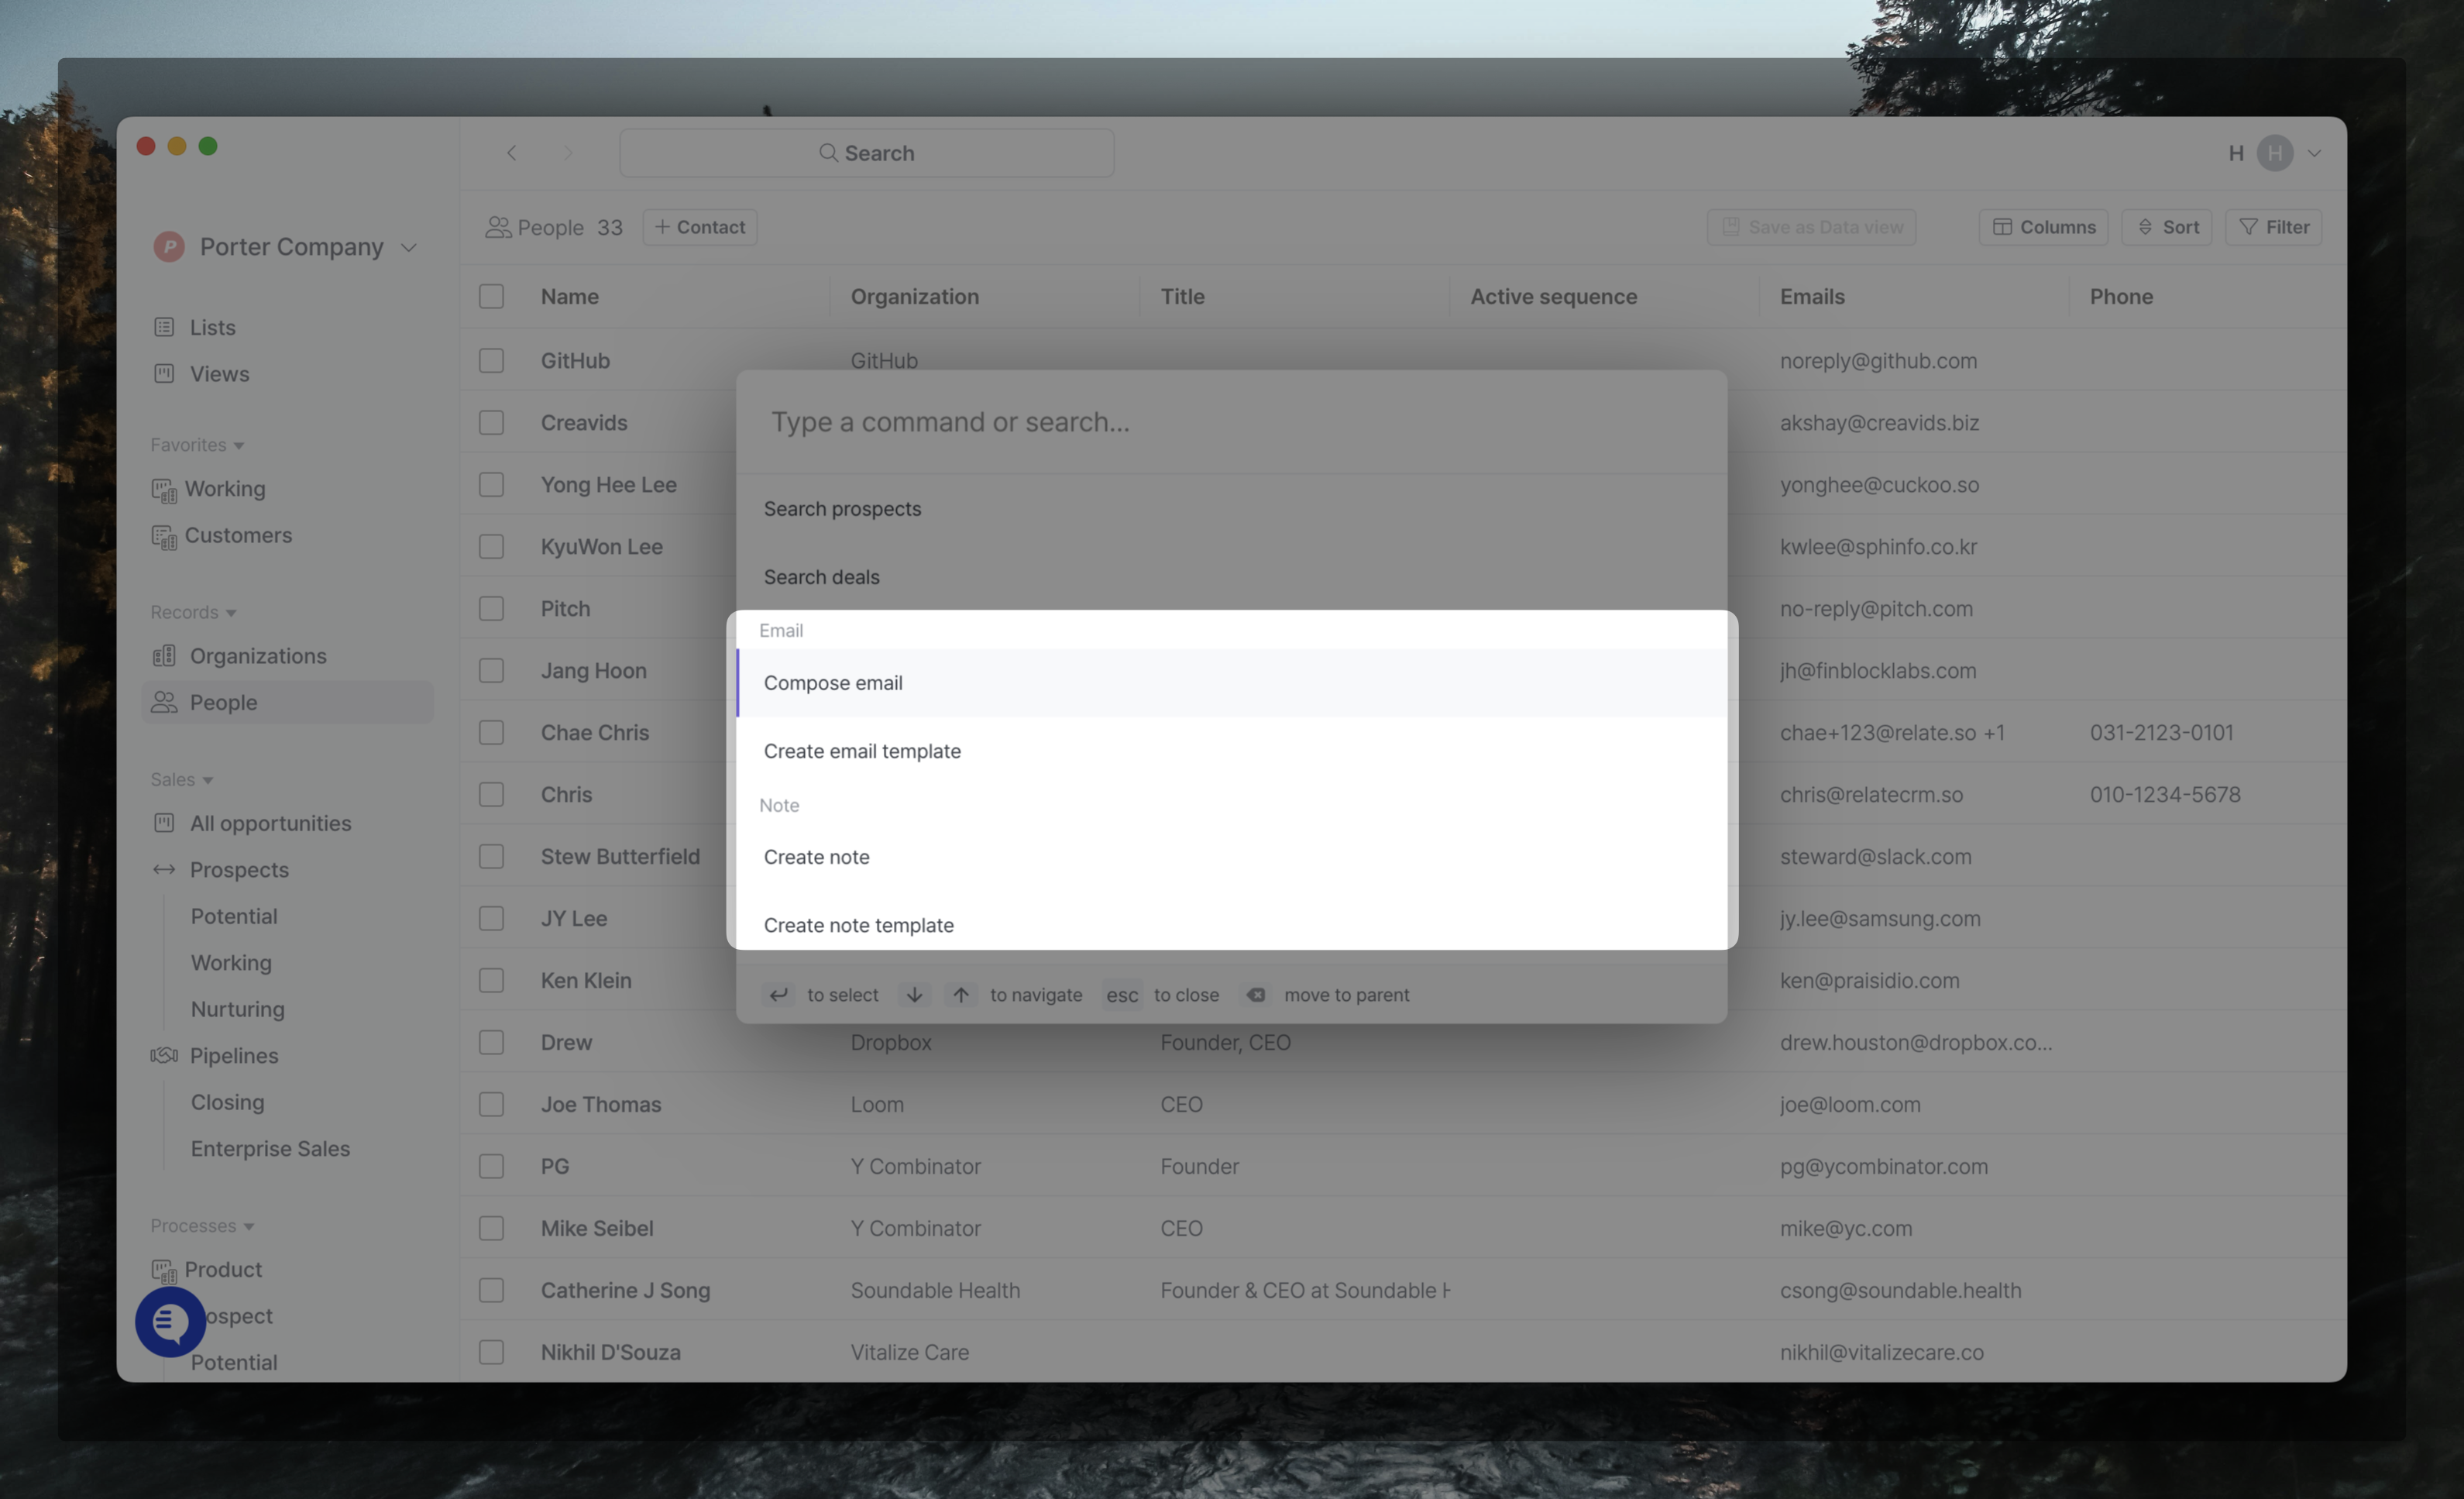Screen dimensions: 2464x1499
Task: Open Organizations from the sidebar icon
Action: coord(164,656)
